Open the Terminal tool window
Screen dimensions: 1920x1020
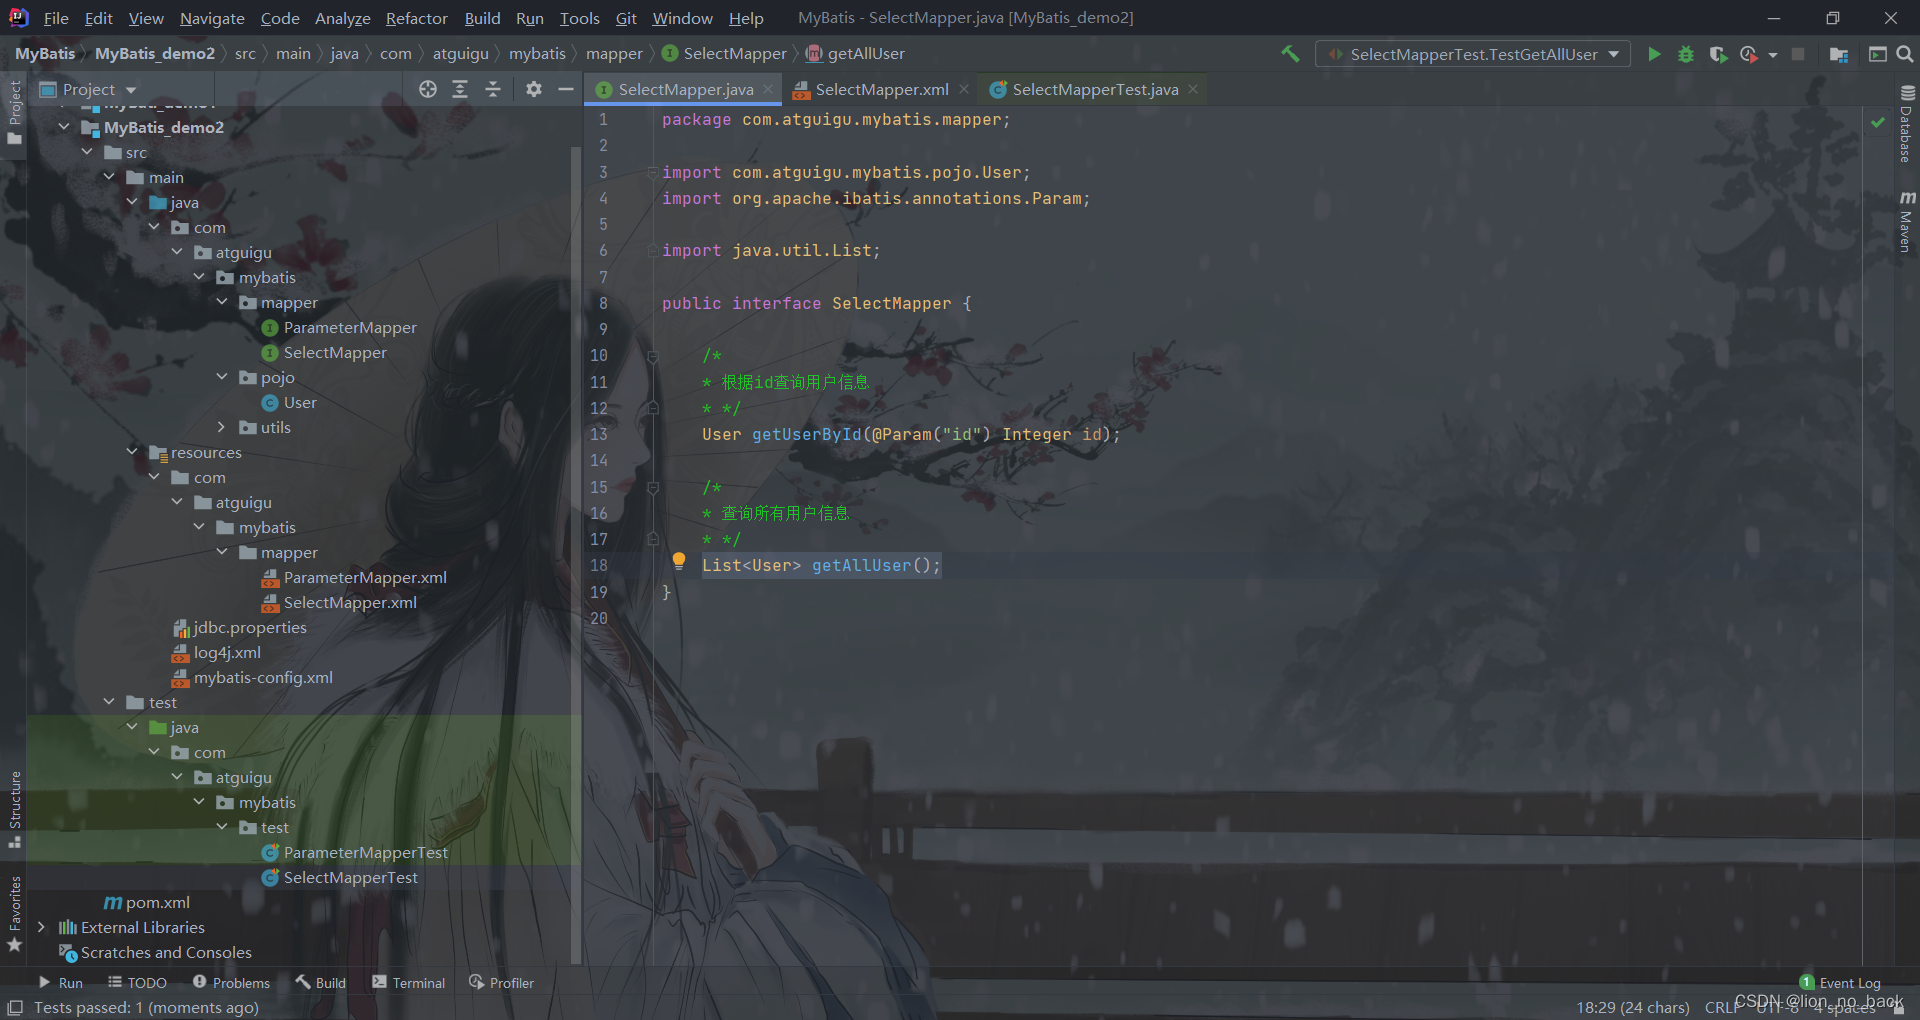(x=408, y=983)
